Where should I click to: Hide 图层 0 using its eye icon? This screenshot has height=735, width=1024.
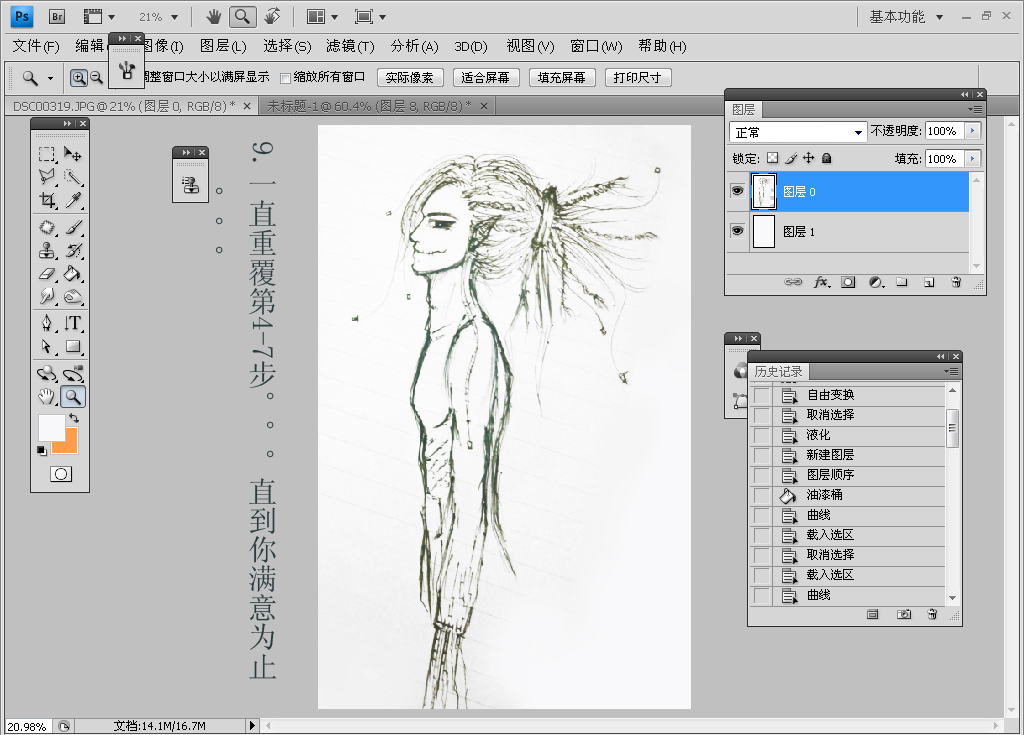[737, 191]
